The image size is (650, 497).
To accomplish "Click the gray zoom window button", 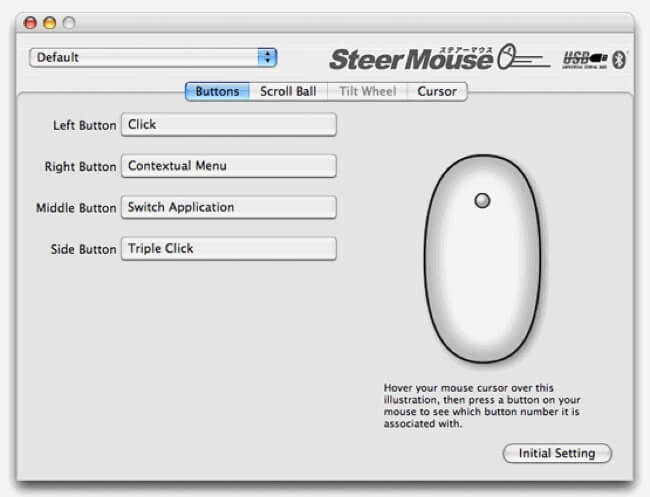I will [x=69, y=22].
